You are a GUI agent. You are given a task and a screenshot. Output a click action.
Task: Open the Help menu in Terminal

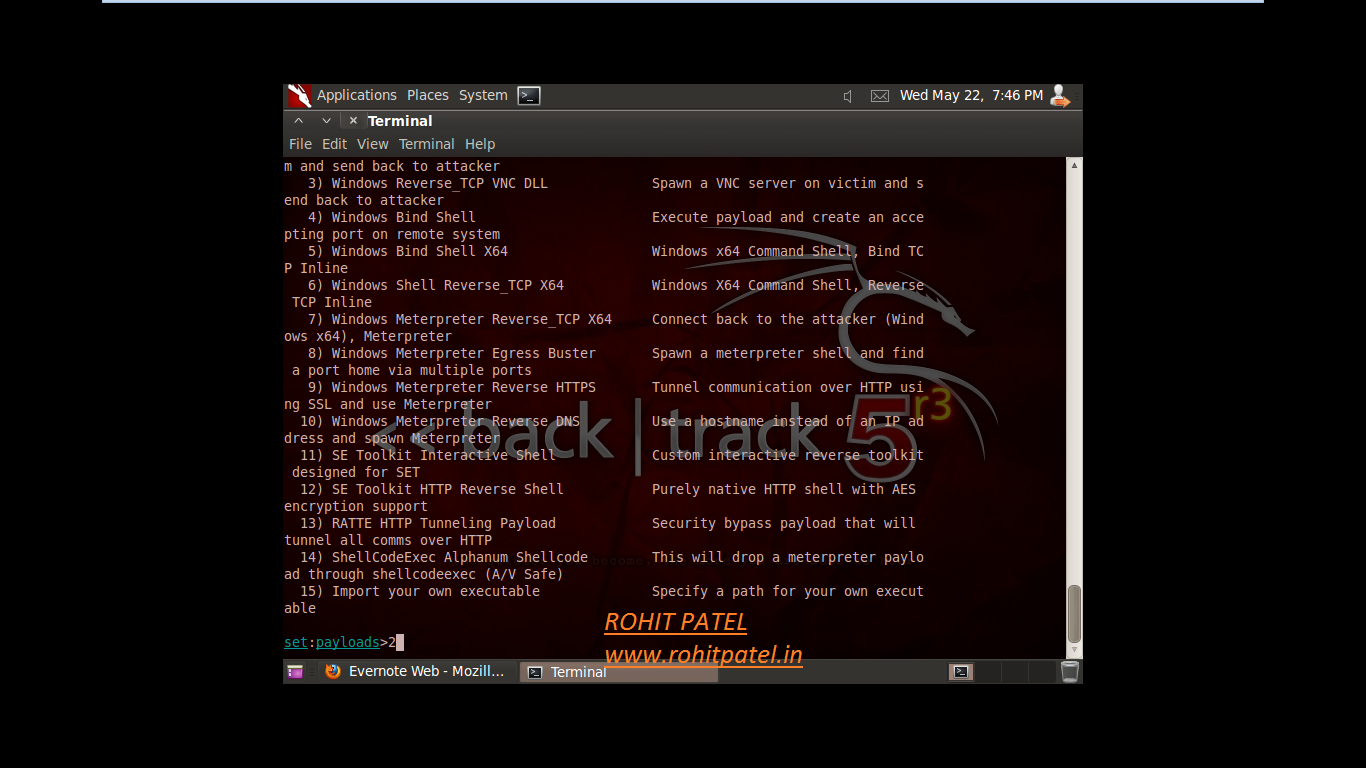coord(480,144)
